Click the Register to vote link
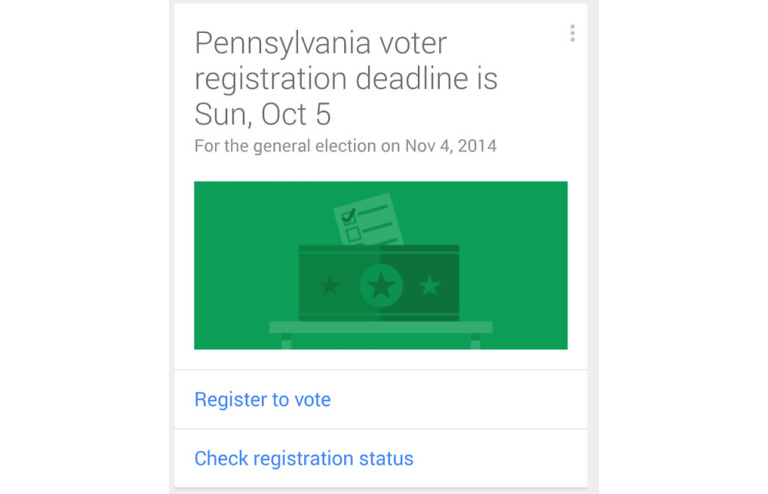 [262, 400]
